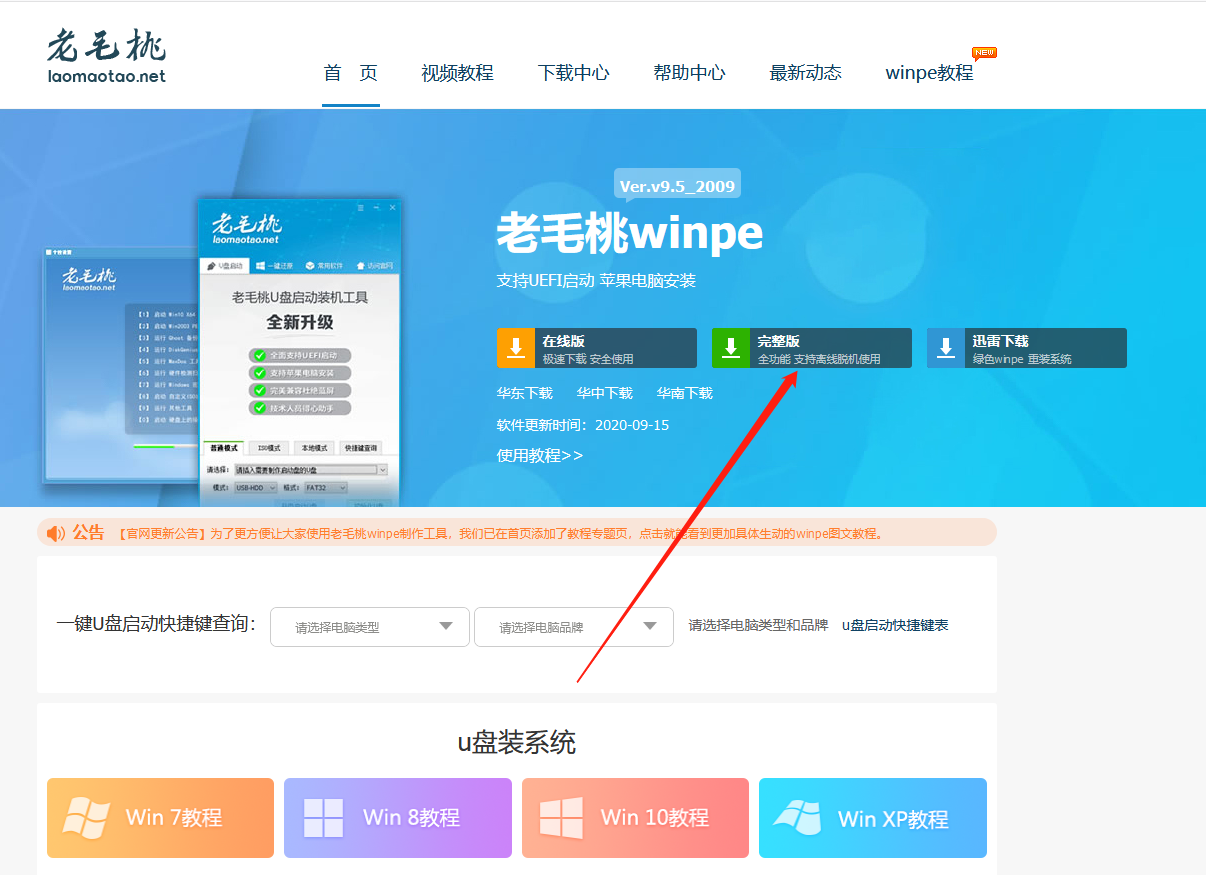Click the 请选择电脑类型和品牌 hint text
Viewport: 1206px width, 875px height.
[758, 626]
